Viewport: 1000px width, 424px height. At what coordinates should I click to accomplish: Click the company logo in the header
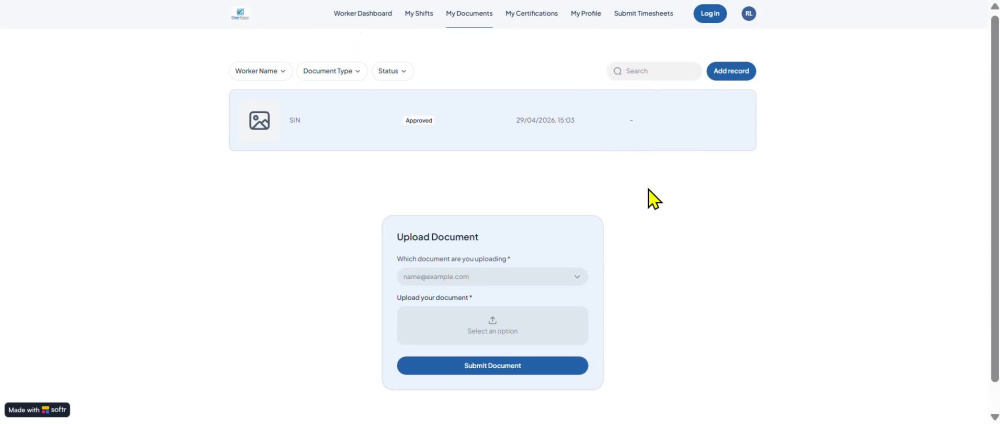pos(240,13)
